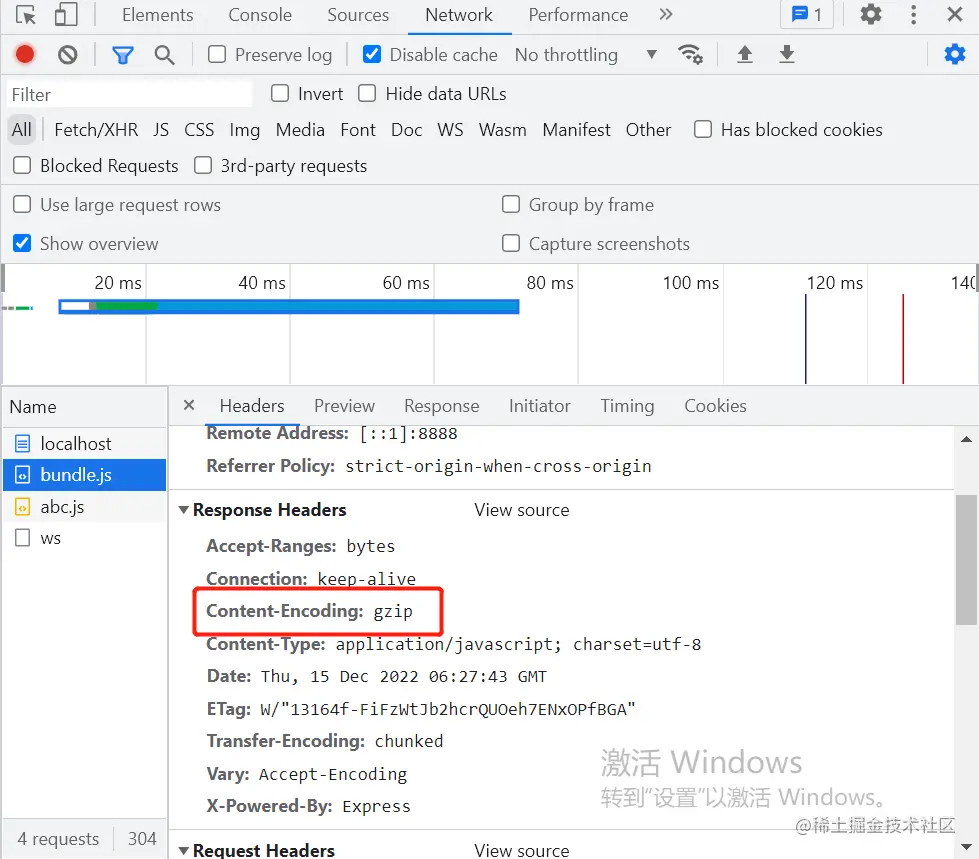Open the Sources tab

358,14
